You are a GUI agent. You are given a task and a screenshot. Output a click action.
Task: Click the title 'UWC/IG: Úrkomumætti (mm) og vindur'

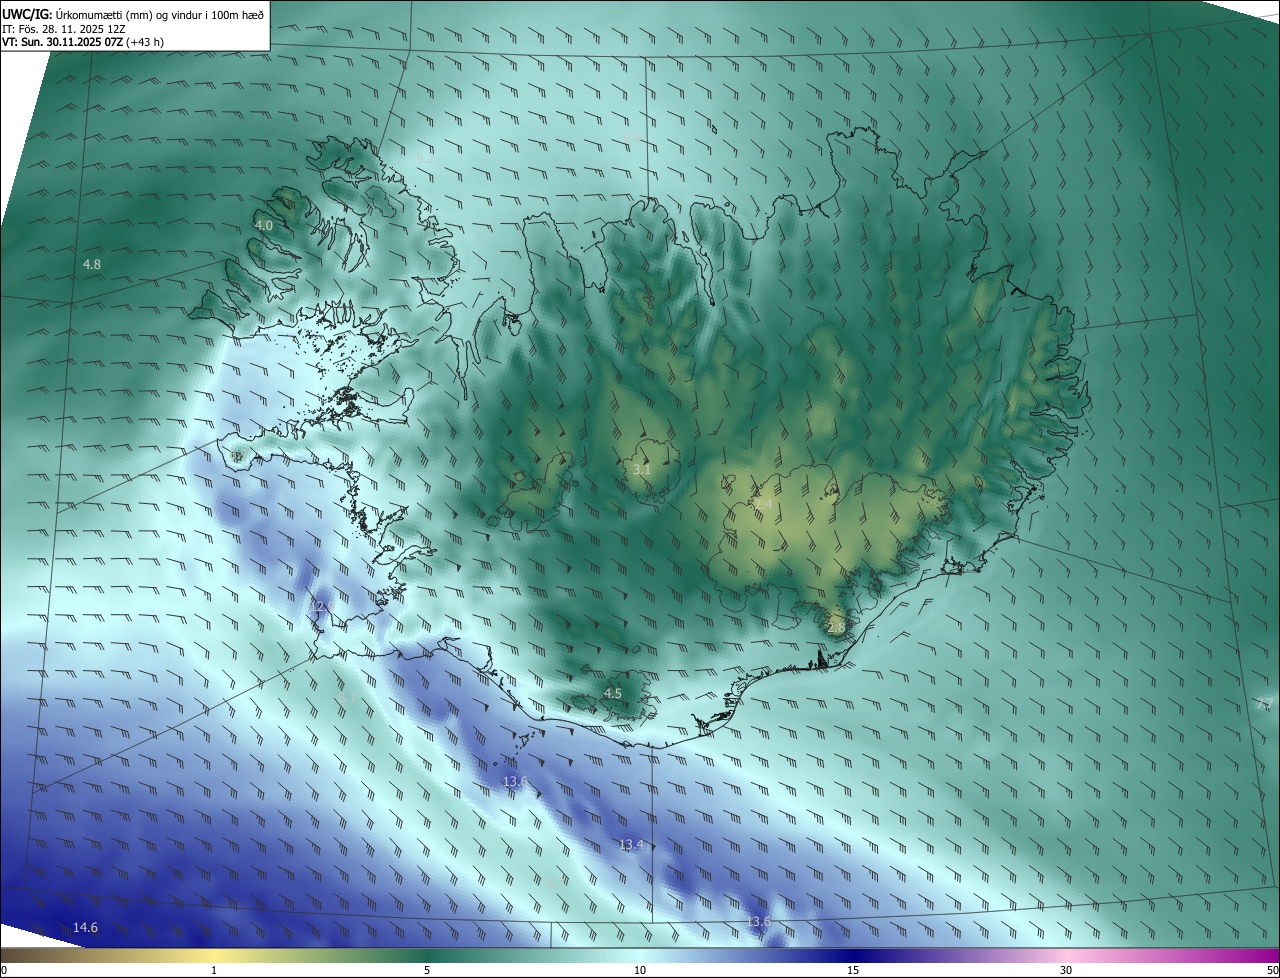tap(133, 14)
